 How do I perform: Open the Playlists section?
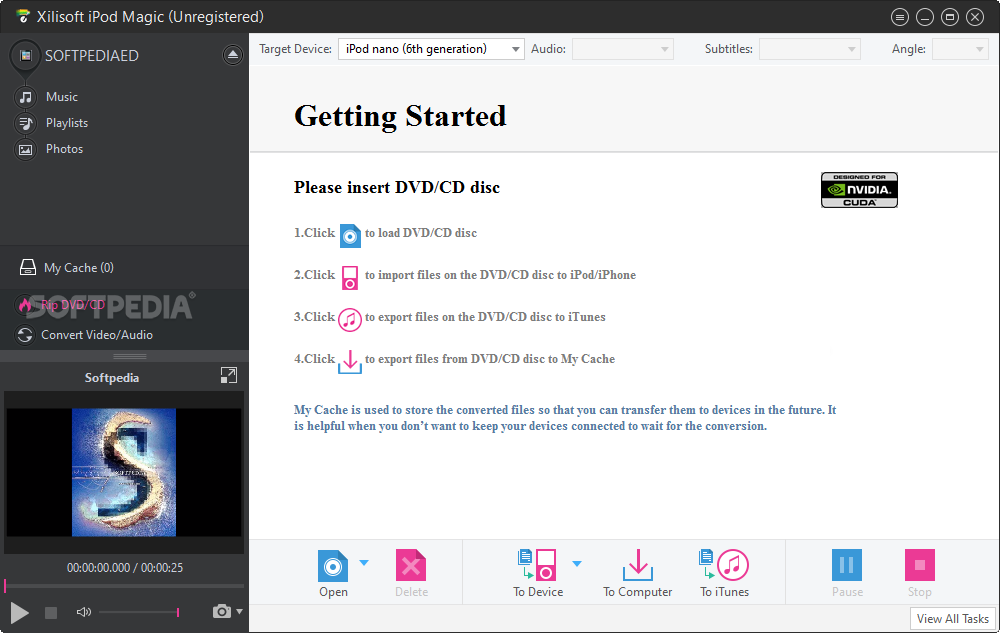(x=66, y=123)
